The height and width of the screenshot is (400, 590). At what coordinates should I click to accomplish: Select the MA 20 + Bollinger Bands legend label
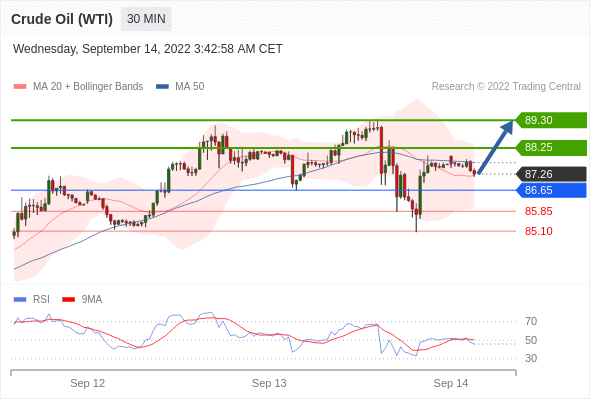click(88, 87)
